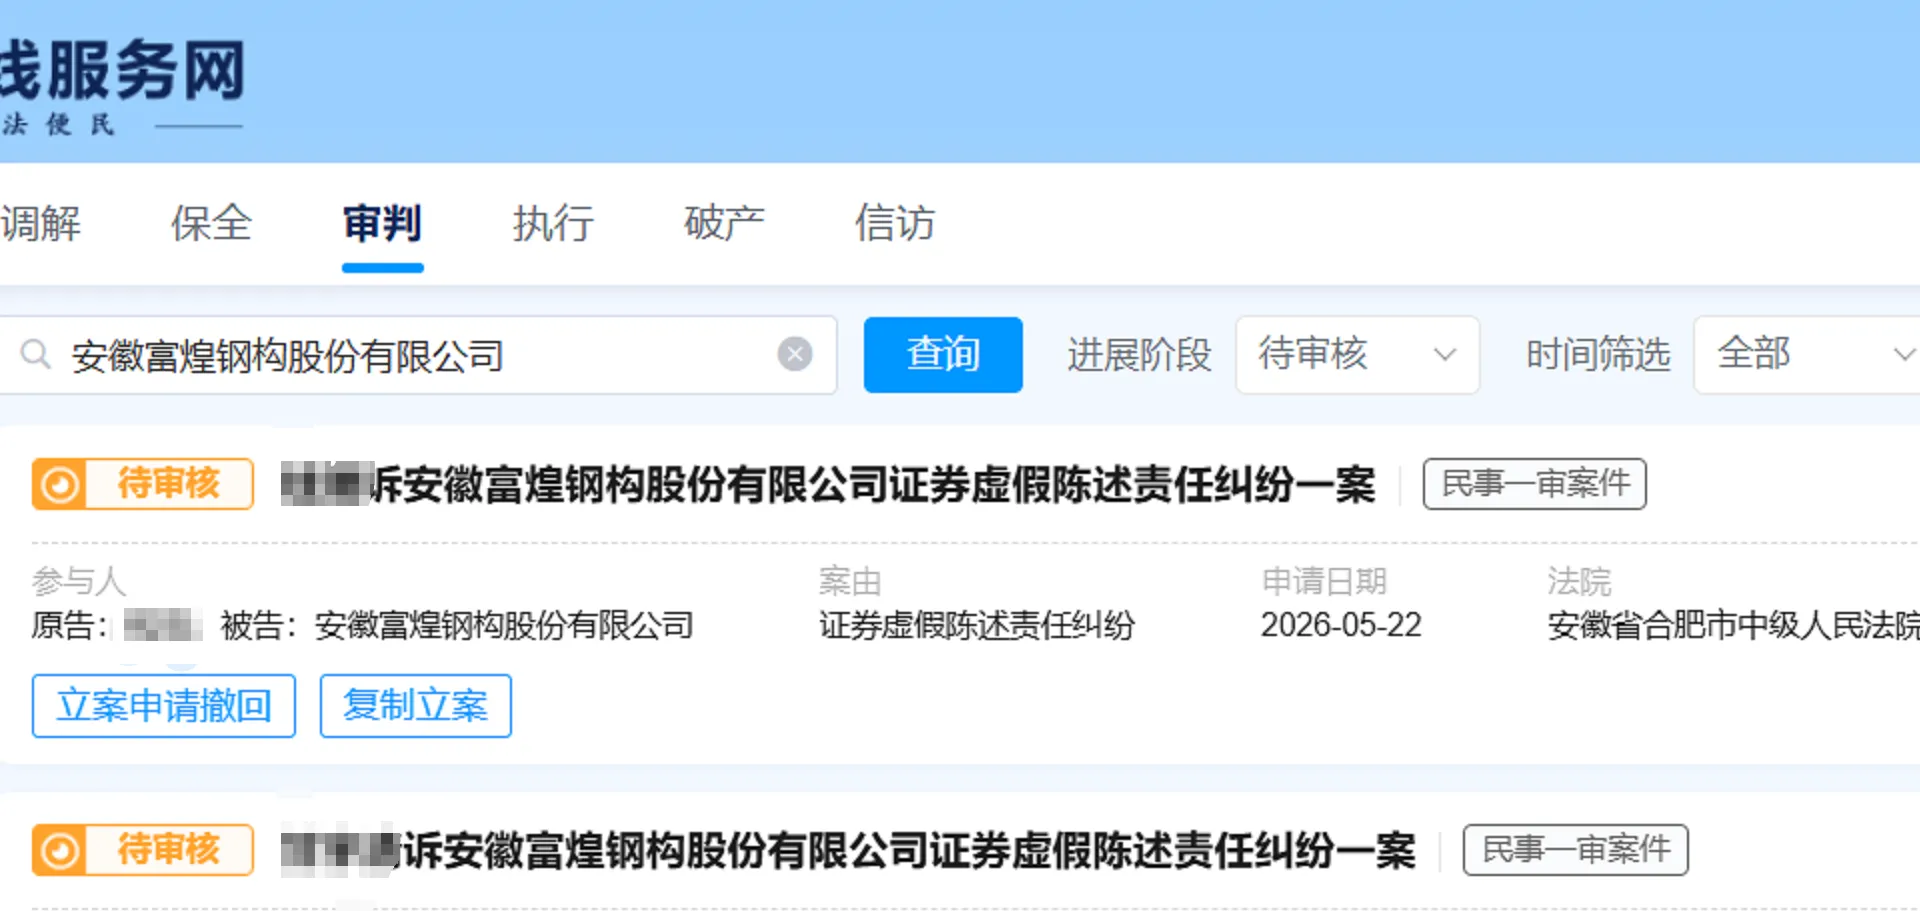
Task: Open the 进展阶段 dropdown showing 待审核
Action: 1357,354
